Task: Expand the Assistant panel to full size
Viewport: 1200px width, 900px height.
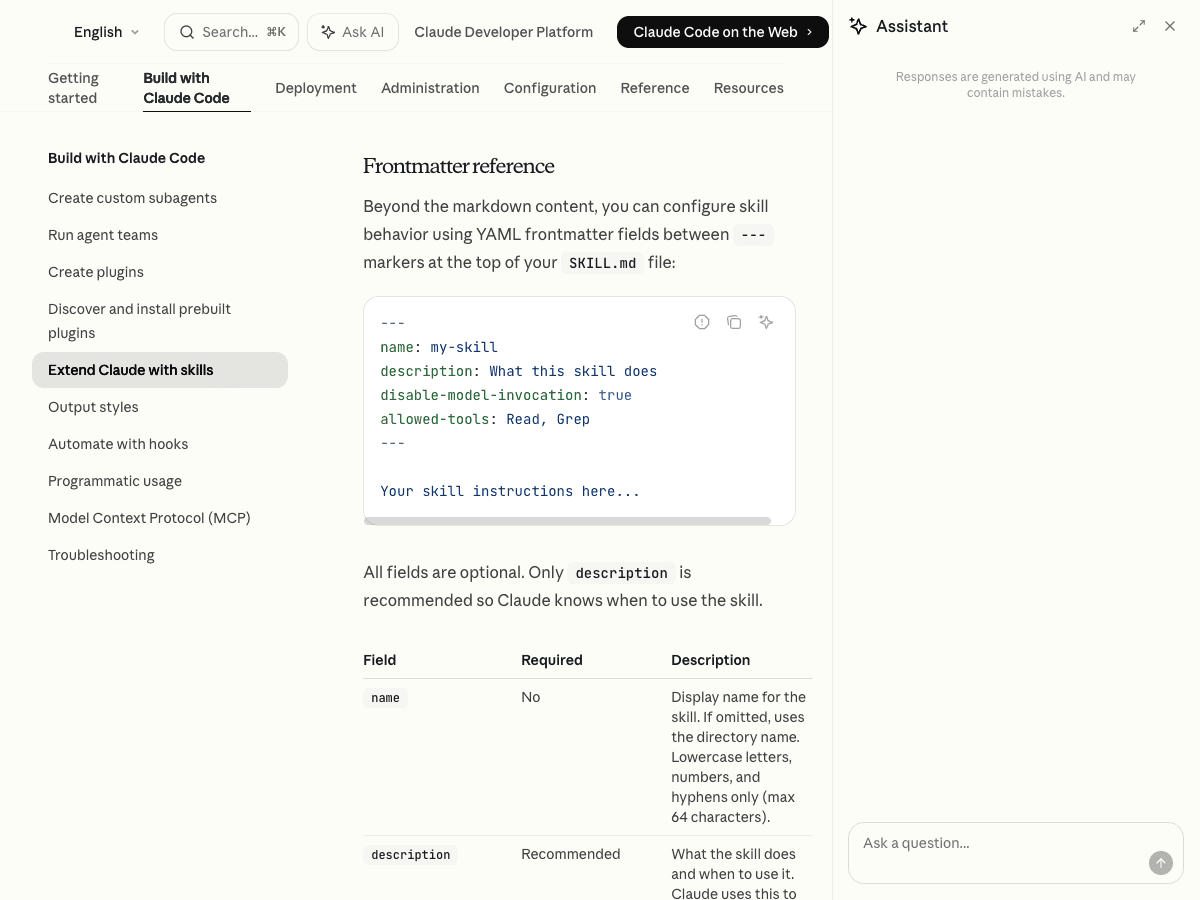Action: (1139, 26)
